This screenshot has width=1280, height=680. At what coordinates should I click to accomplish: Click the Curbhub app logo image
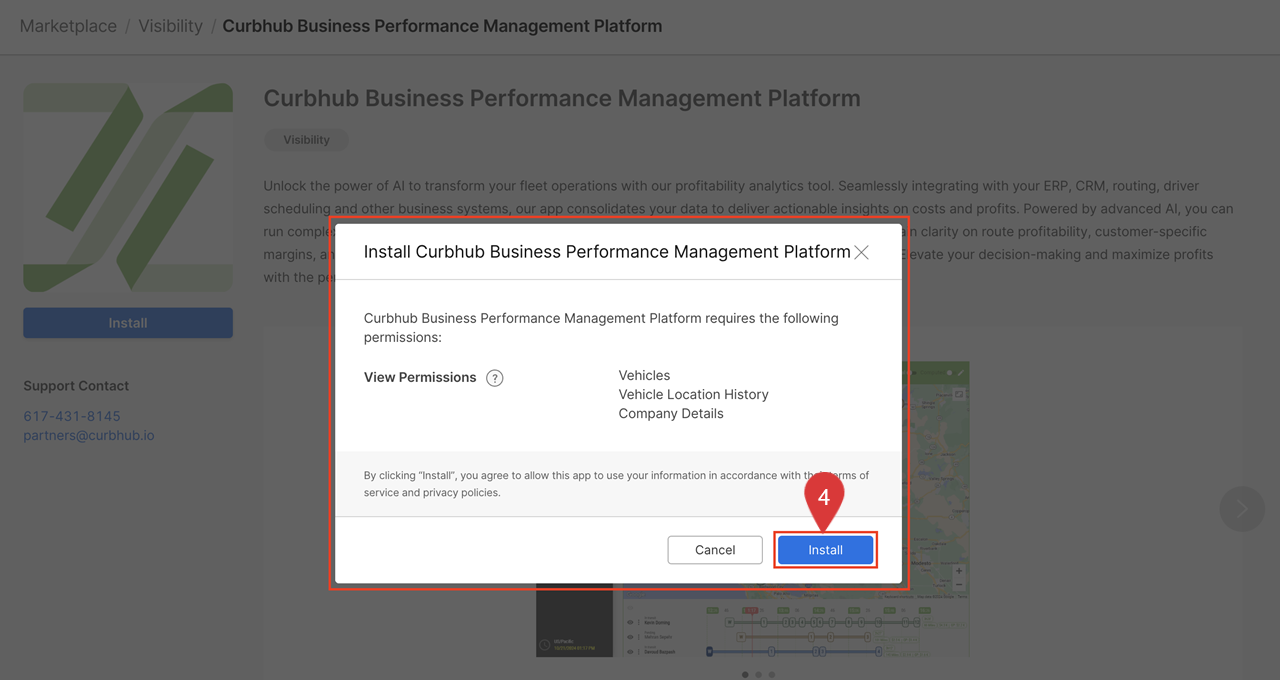[128, 188]
